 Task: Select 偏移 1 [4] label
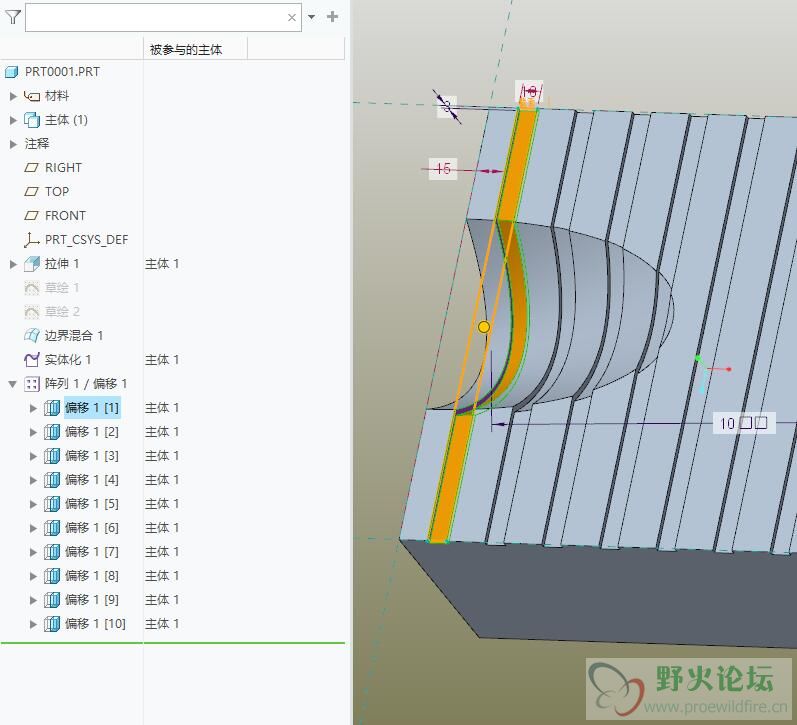[x=92, y=480]
